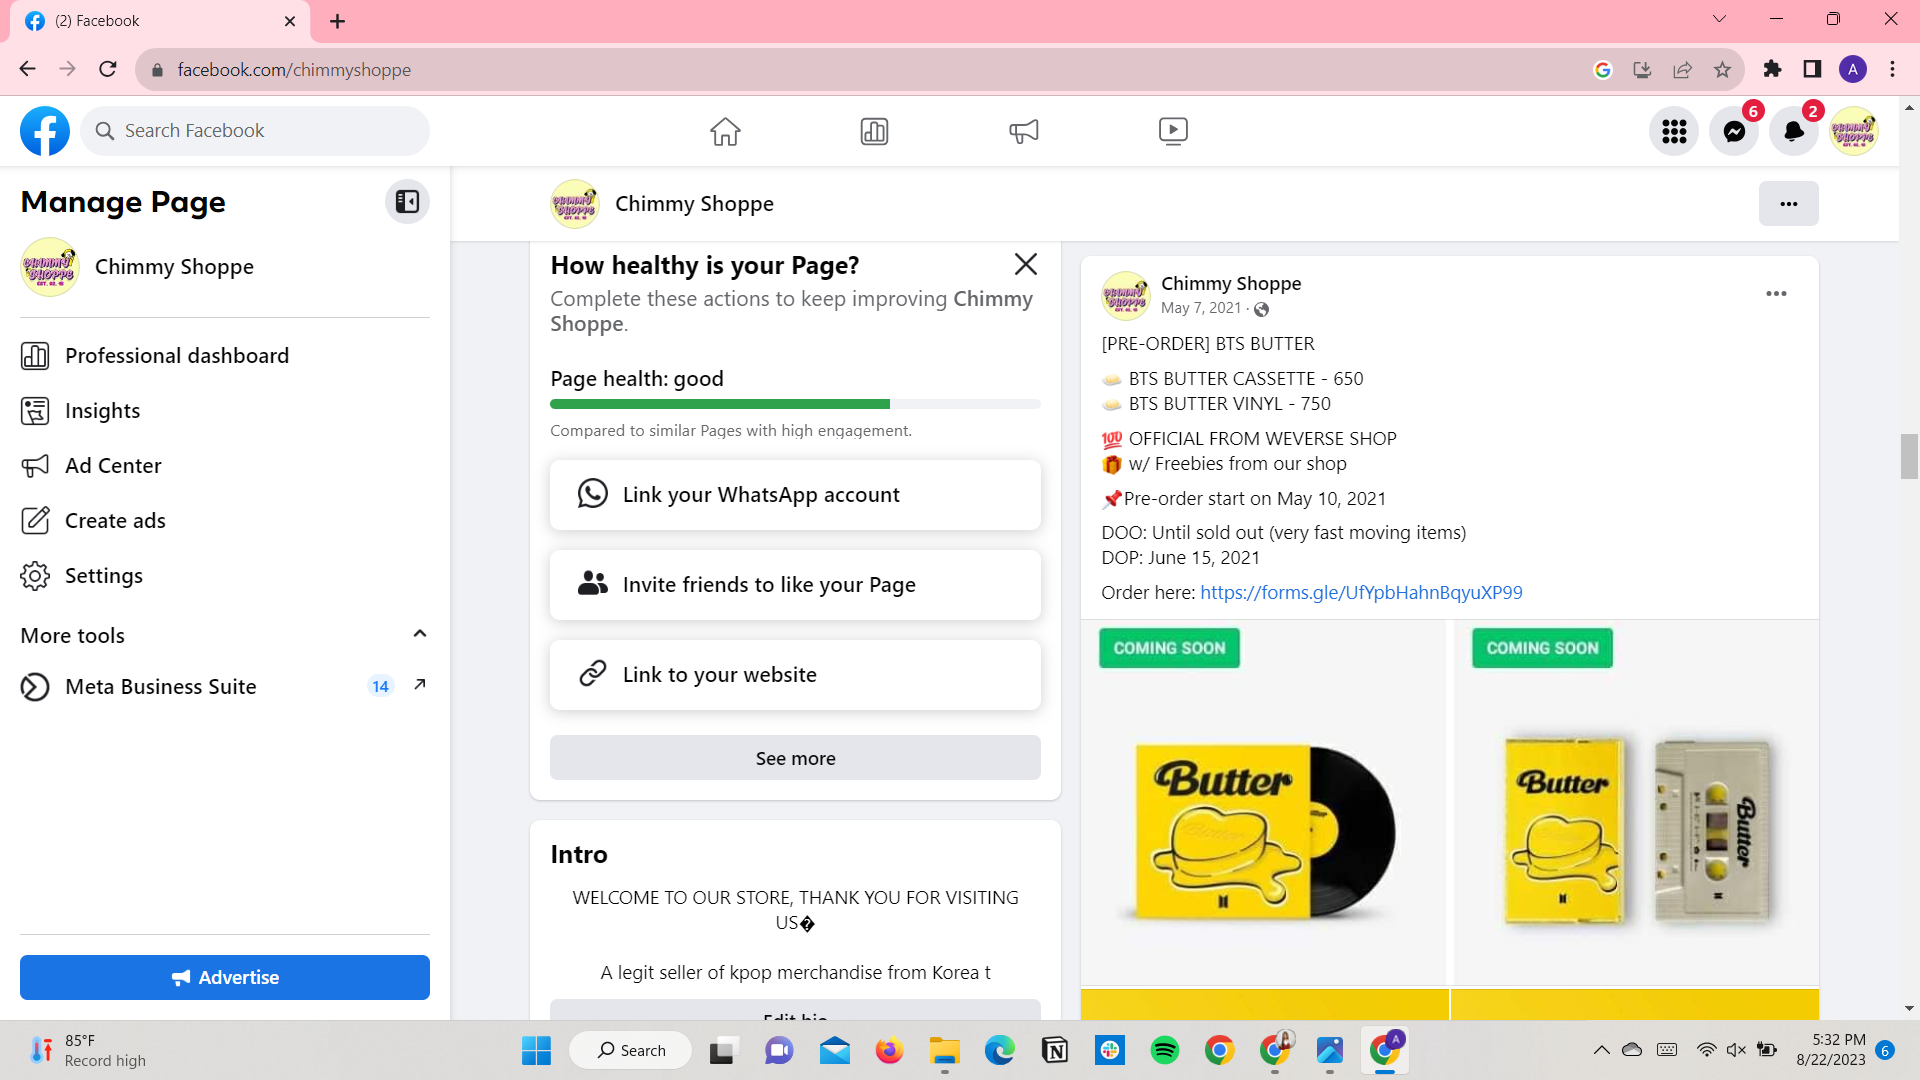
Task: Click the Page health progress bar
Action: coord(795,404)
